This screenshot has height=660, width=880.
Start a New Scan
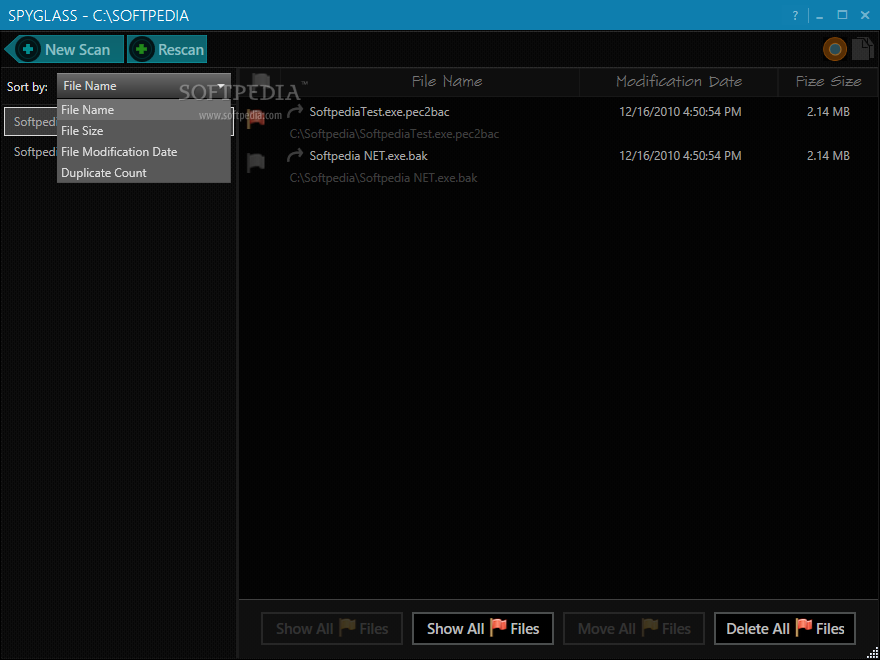(x=65, y=49)
